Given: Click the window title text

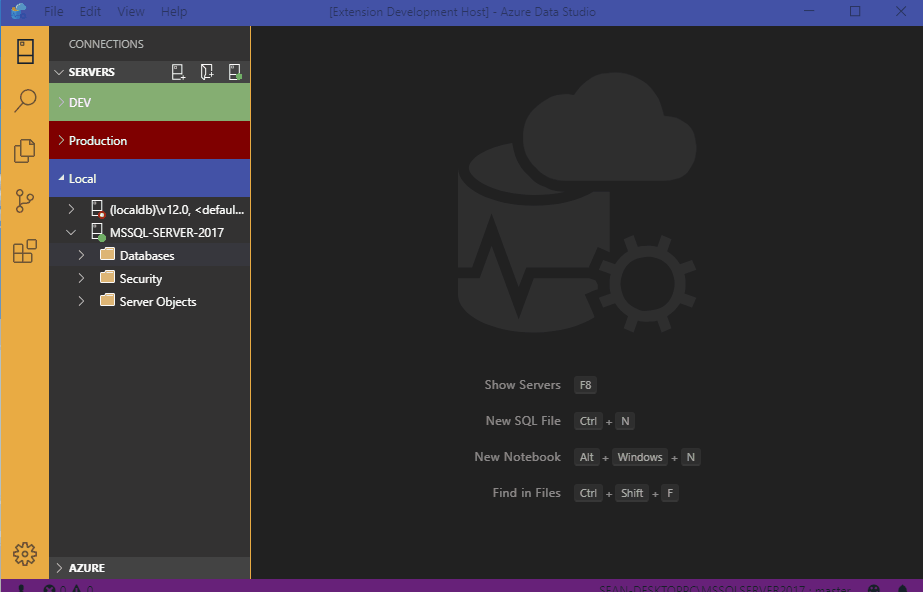Looking at the screenshot, I should coord(462,12).
